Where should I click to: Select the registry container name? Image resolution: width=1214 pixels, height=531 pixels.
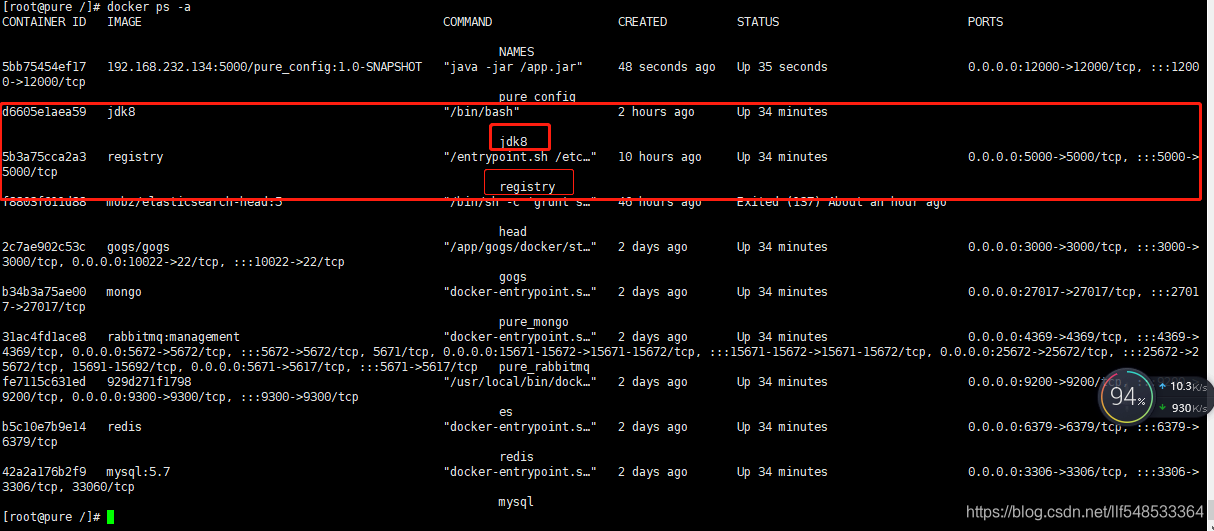[527, 187]
